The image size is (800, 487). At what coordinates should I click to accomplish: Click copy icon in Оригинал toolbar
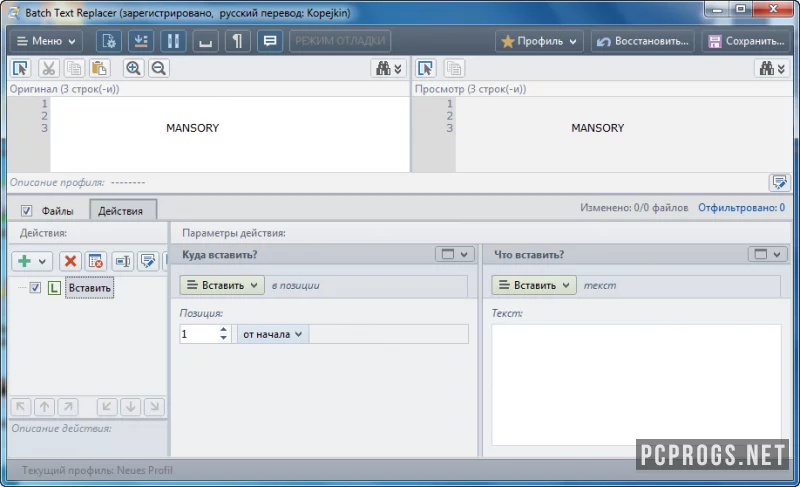(74, 68)
